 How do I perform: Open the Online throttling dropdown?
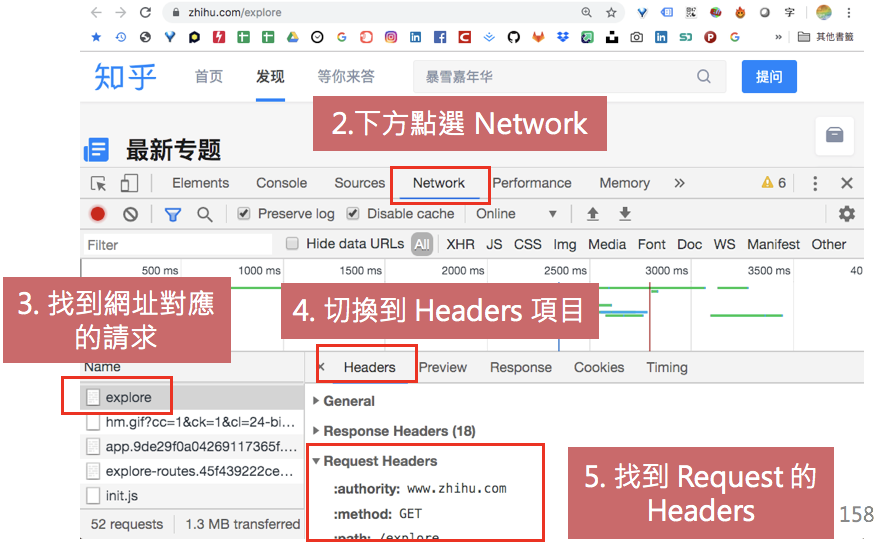516,214
